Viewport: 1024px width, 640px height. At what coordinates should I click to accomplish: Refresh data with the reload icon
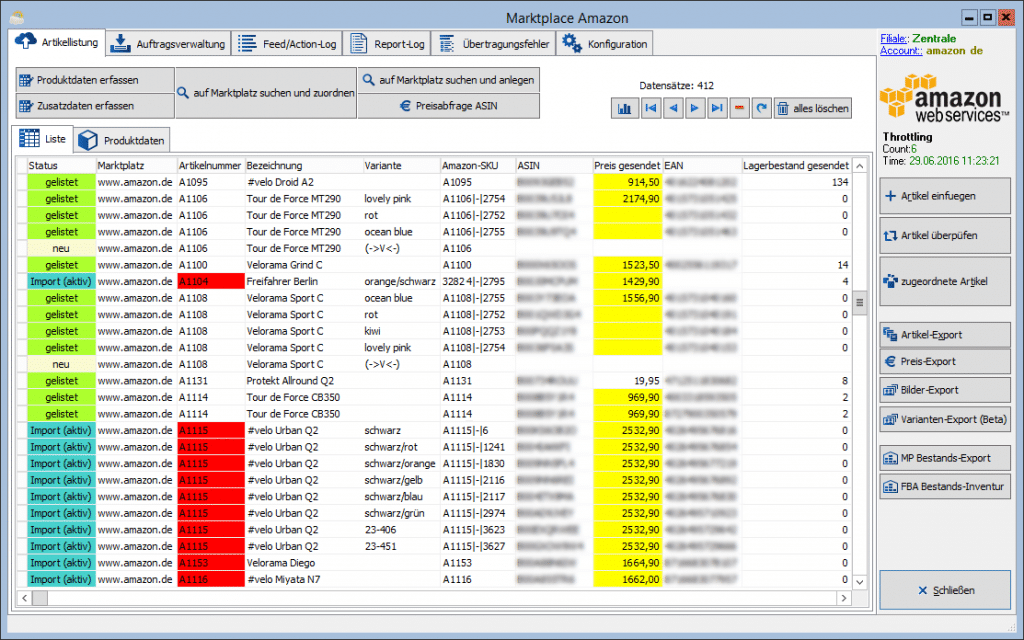[x=761, y=108]
